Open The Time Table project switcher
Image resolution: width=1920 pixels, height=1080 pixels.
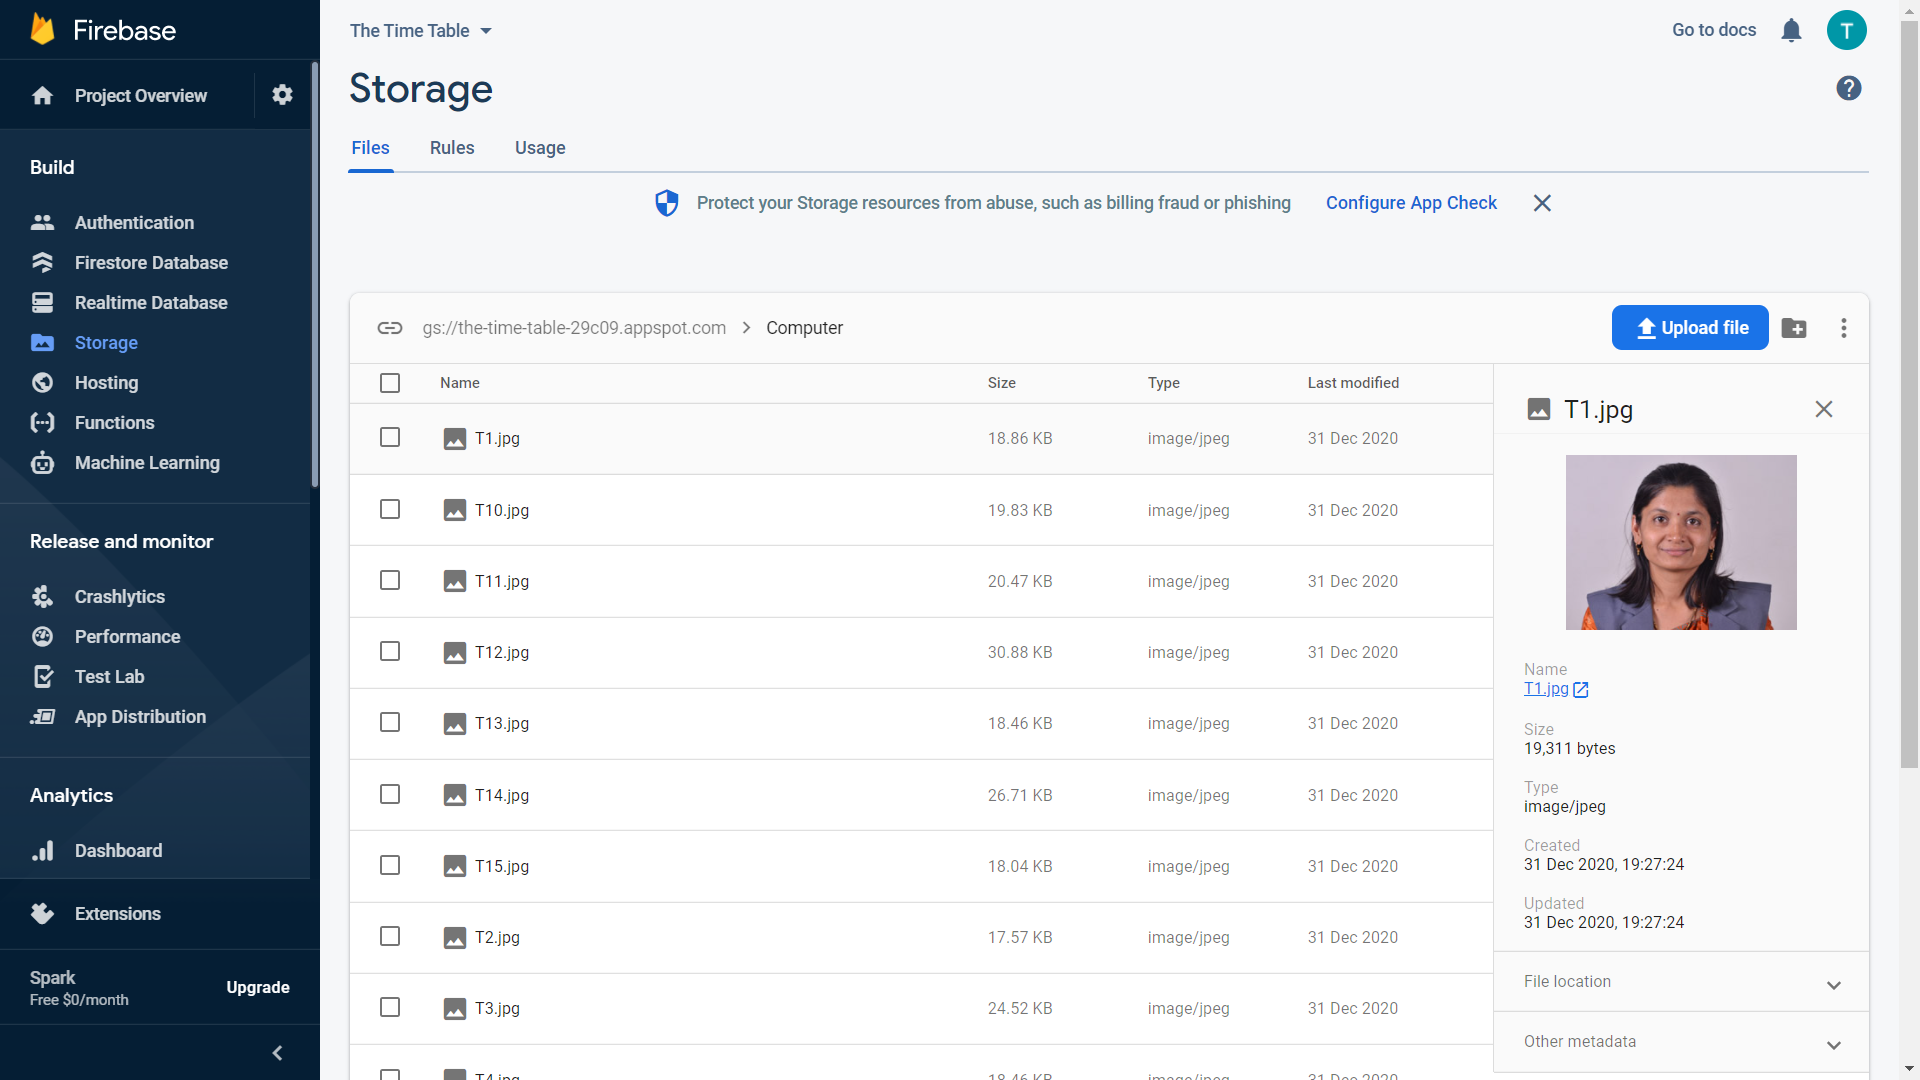point(420,30)
